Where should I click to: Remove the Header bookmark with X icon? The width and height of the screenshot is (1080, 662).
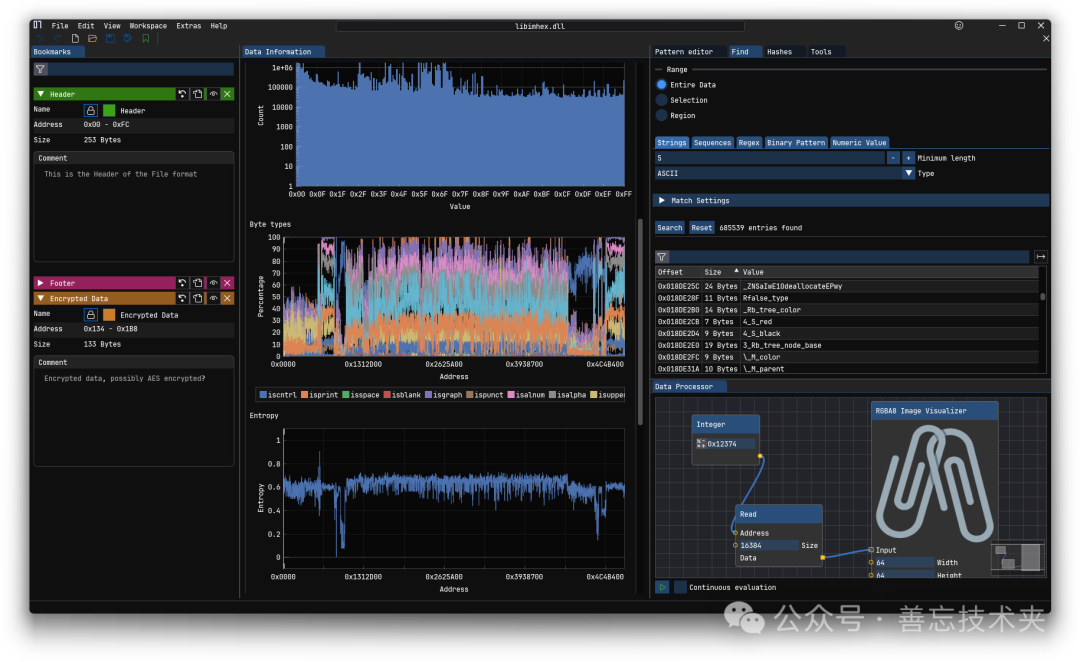(227, 94)
